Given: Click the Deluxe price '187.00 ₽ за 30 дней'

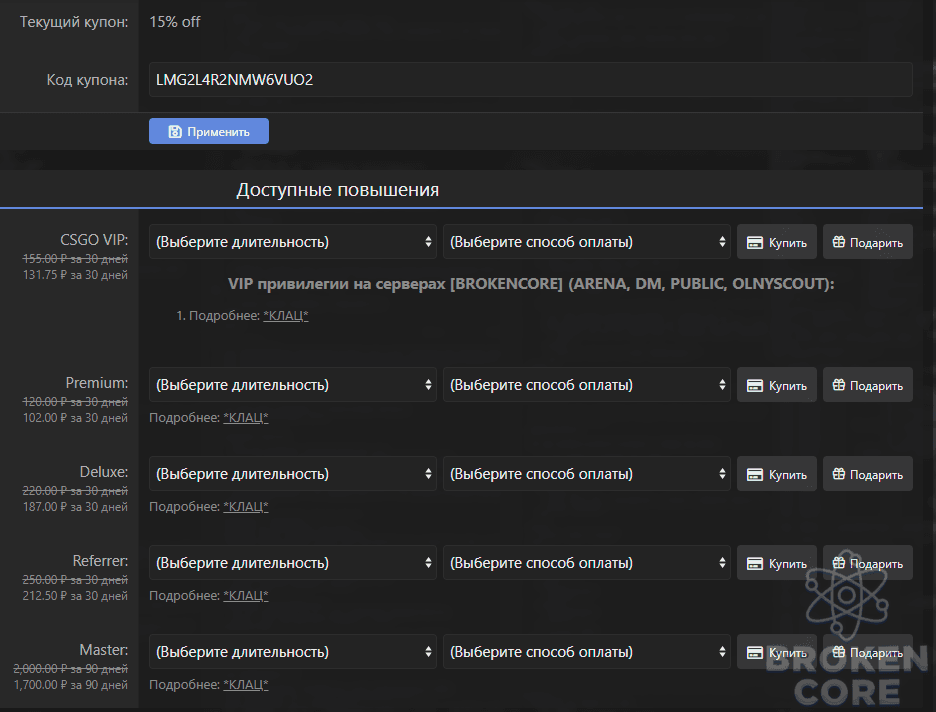Looking at the screenshot, I should 75,507.
